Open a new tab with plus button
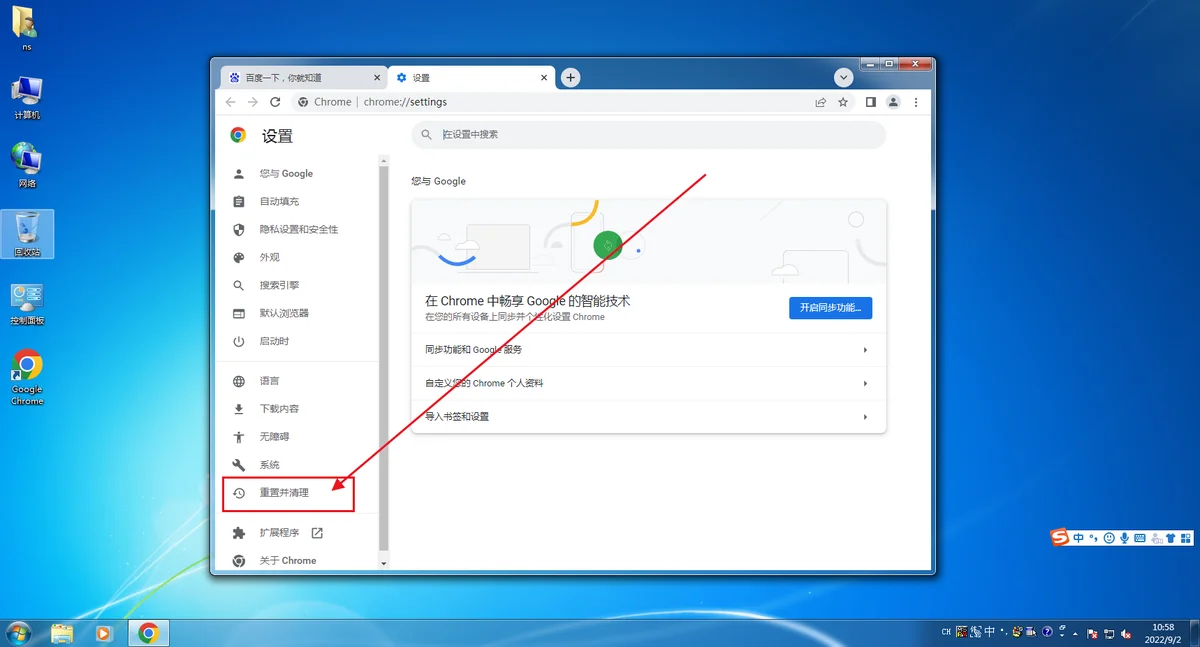1200x647 pixels. [570, 77]
